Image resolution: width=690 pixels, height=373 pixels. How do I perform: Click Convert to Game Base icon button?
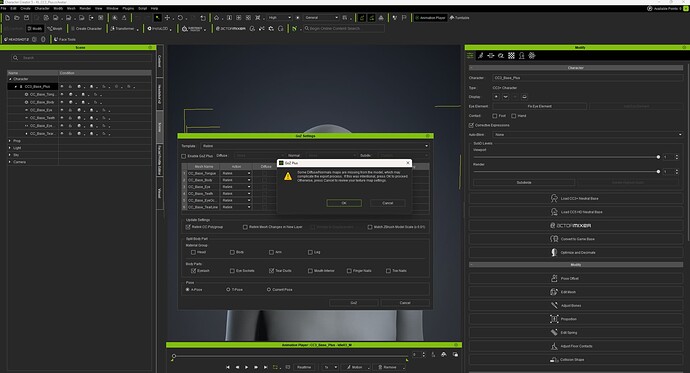576,239
